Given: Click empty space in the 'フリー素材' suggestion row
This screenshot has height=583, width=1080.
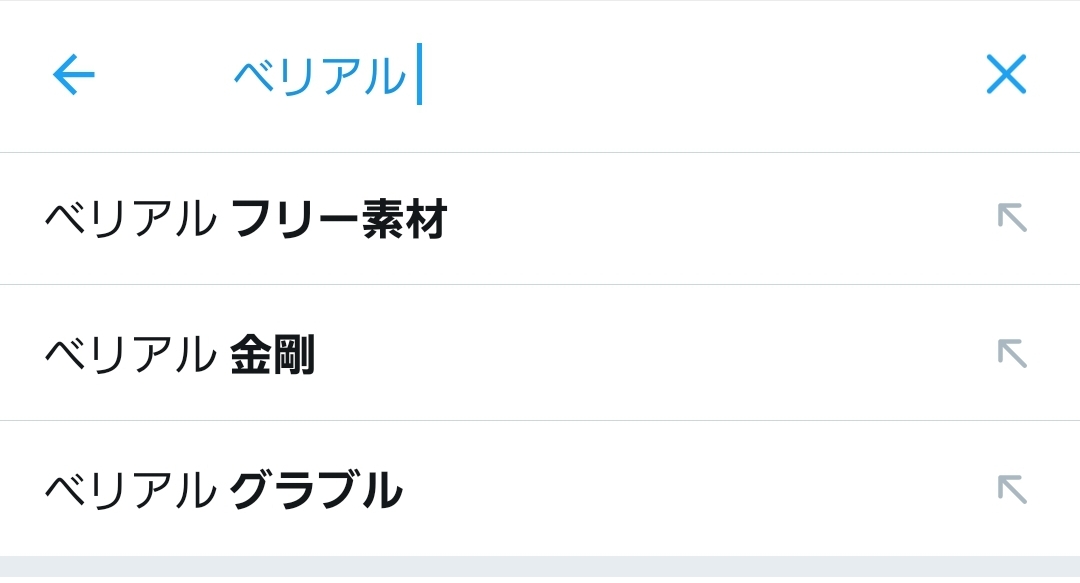Looking at the screenshot, I should (x=700, y=219).
